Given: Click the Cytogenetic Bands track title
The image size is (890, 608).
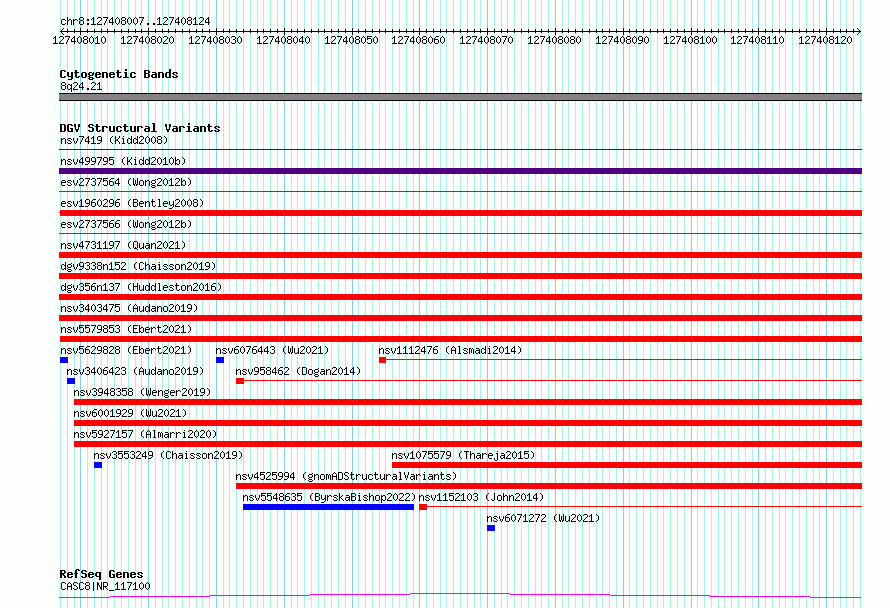Looking at the screenshot, I should coord(119,74).
